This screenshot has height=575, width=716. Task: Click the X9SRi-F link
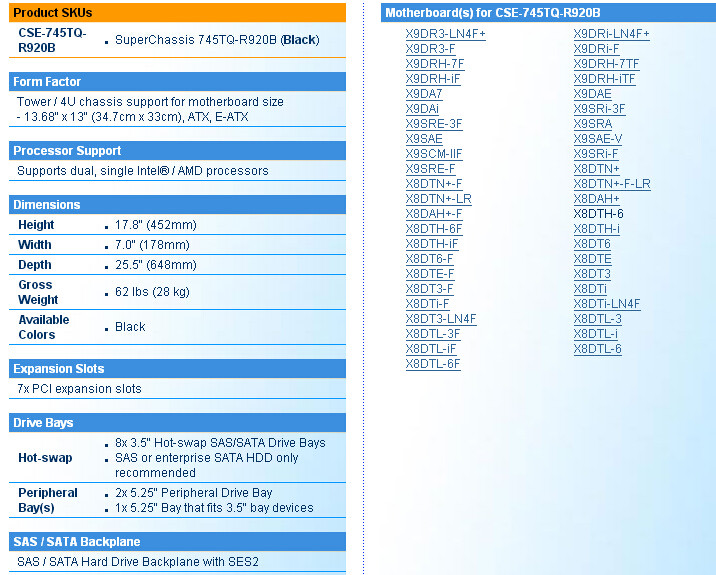click(596, 154)
